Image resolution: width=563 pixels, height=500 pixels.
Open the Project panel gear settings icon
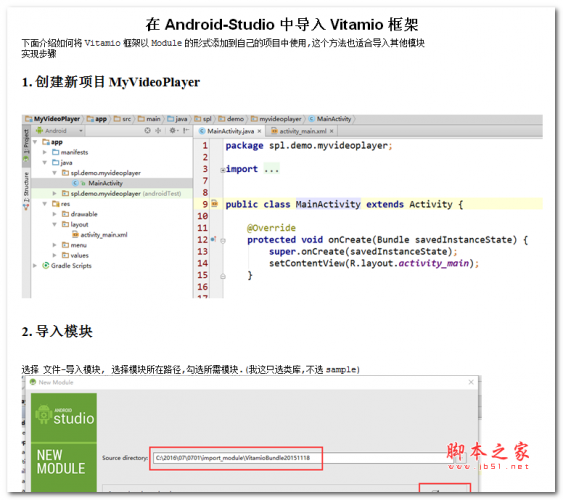[173, 131]
